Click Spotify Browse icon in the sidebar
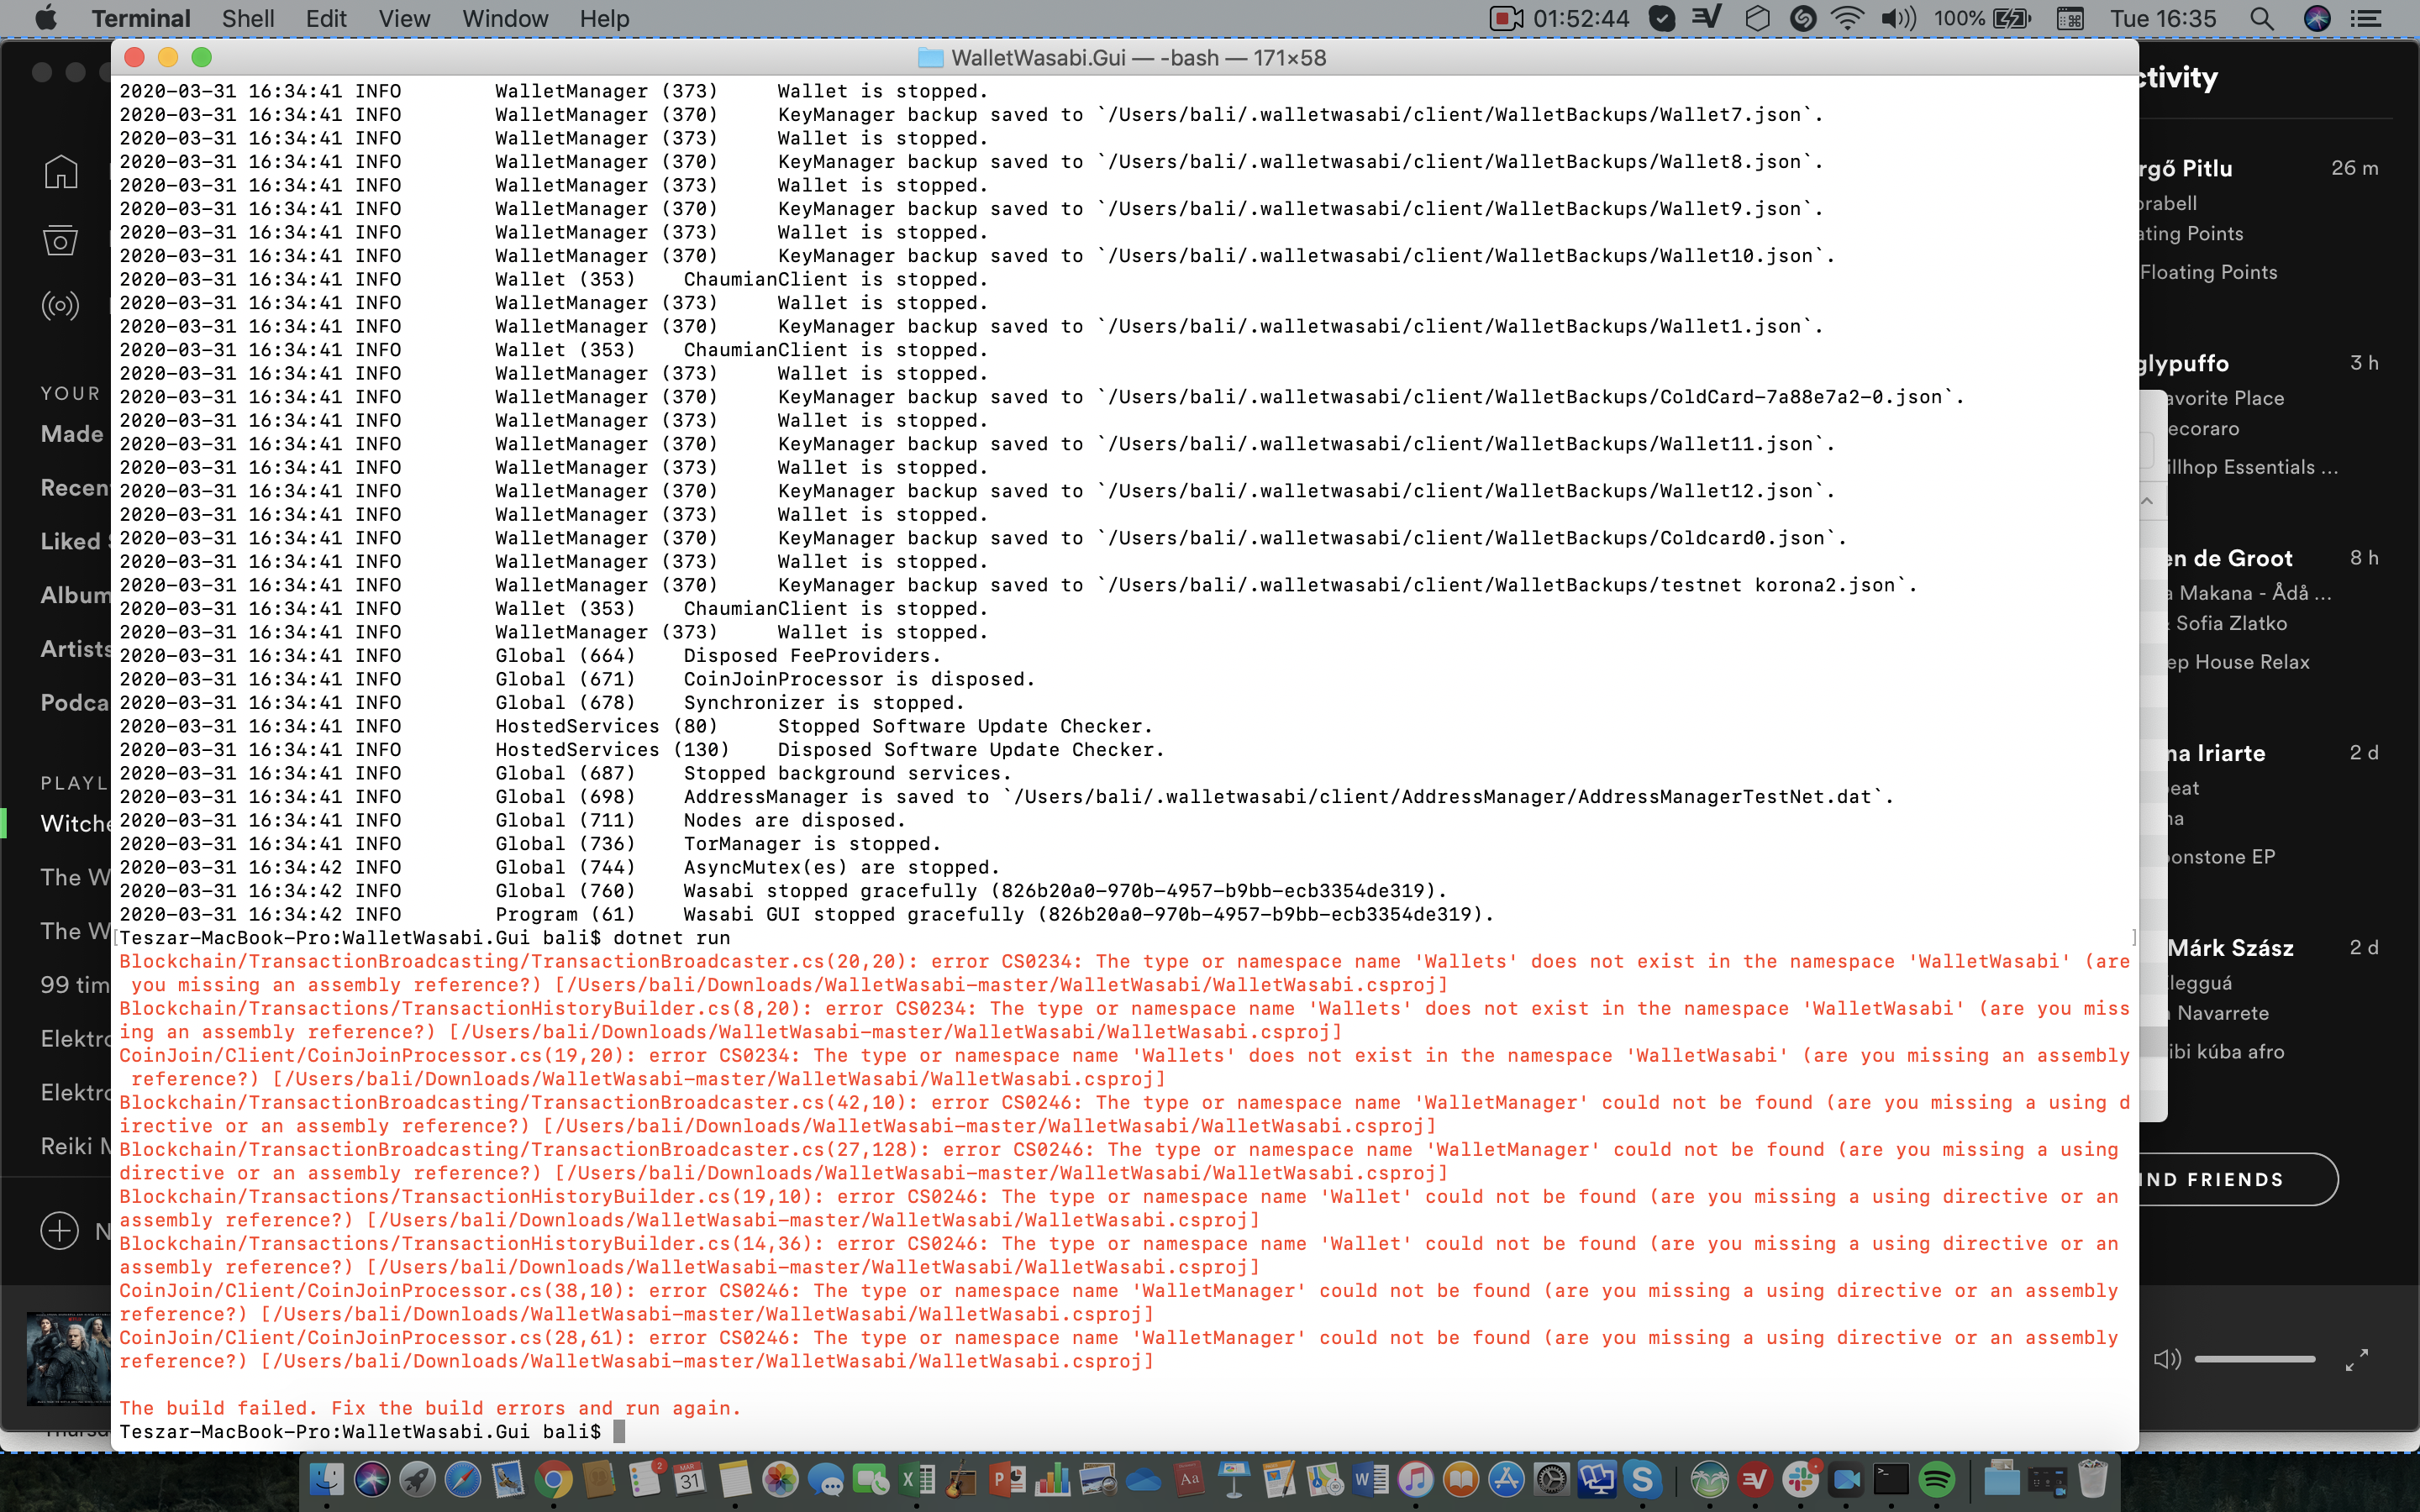The height and width of the screenshot is (1512, 2420). tap(60, 240)
